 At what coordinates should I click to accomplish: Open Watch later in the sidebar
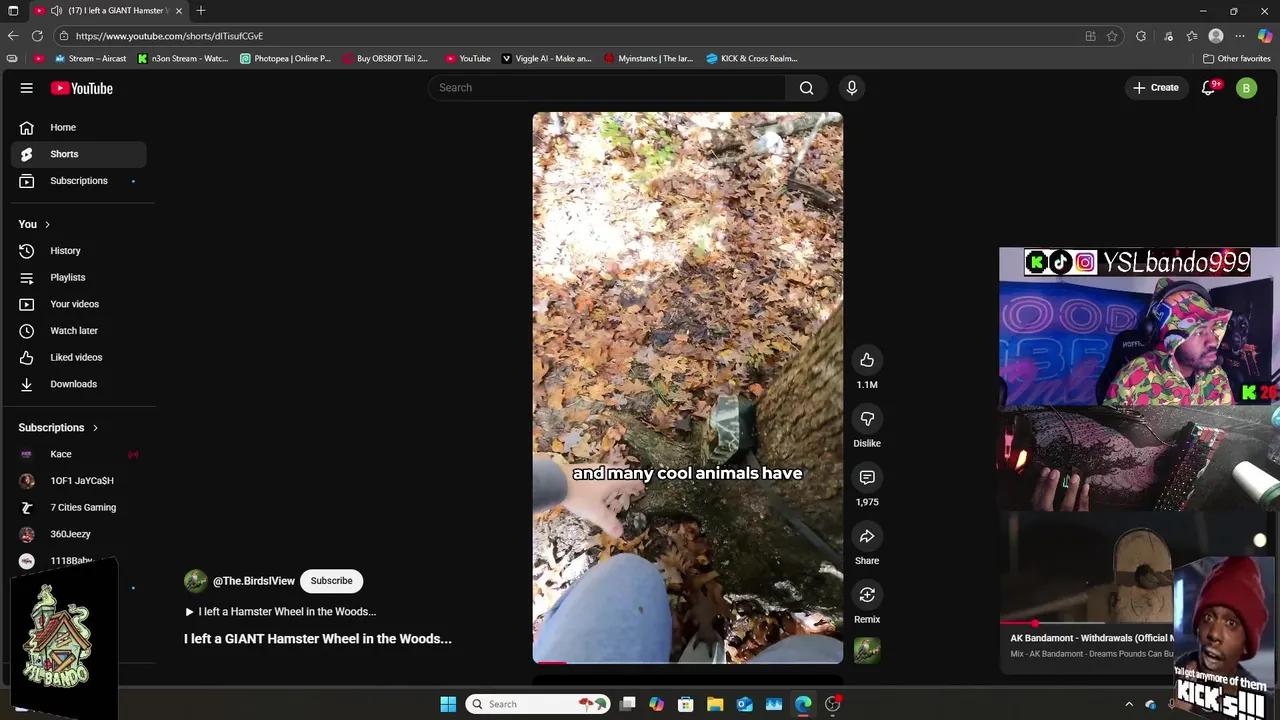pos(78,331)
